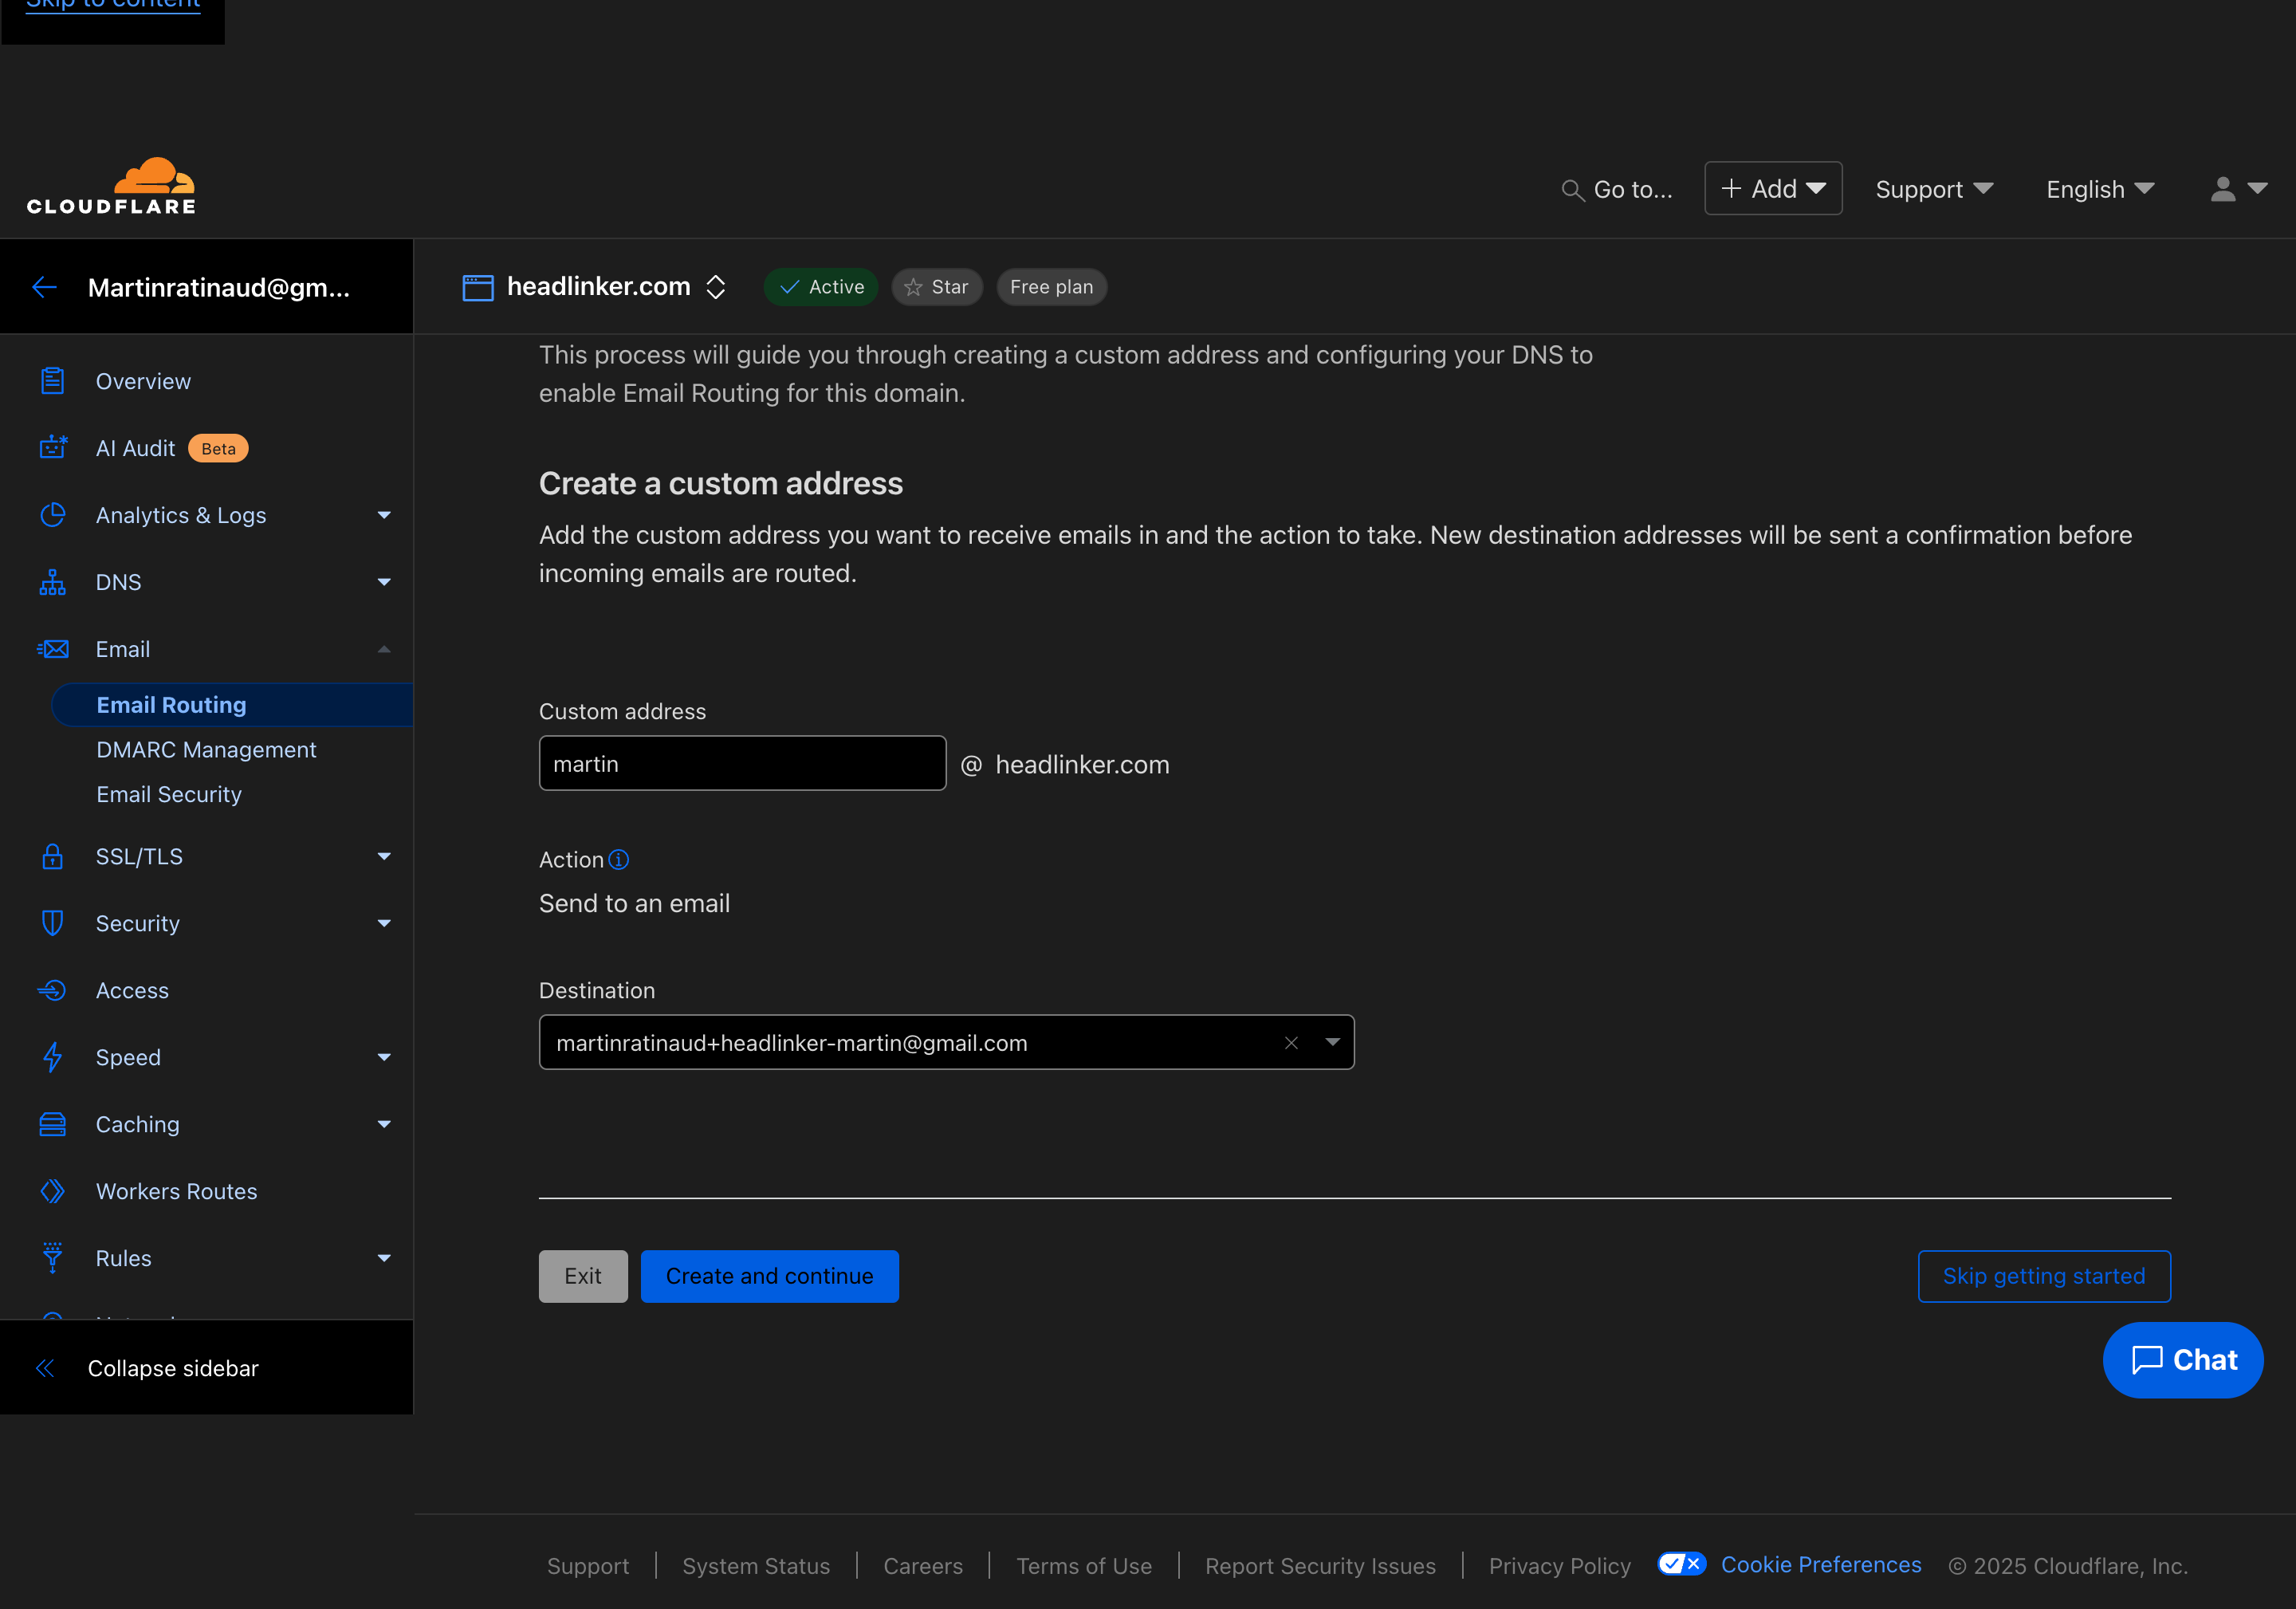Click the Workers Routes diamond icon
The image size is (2296, 1609).
pos(52,1191)
